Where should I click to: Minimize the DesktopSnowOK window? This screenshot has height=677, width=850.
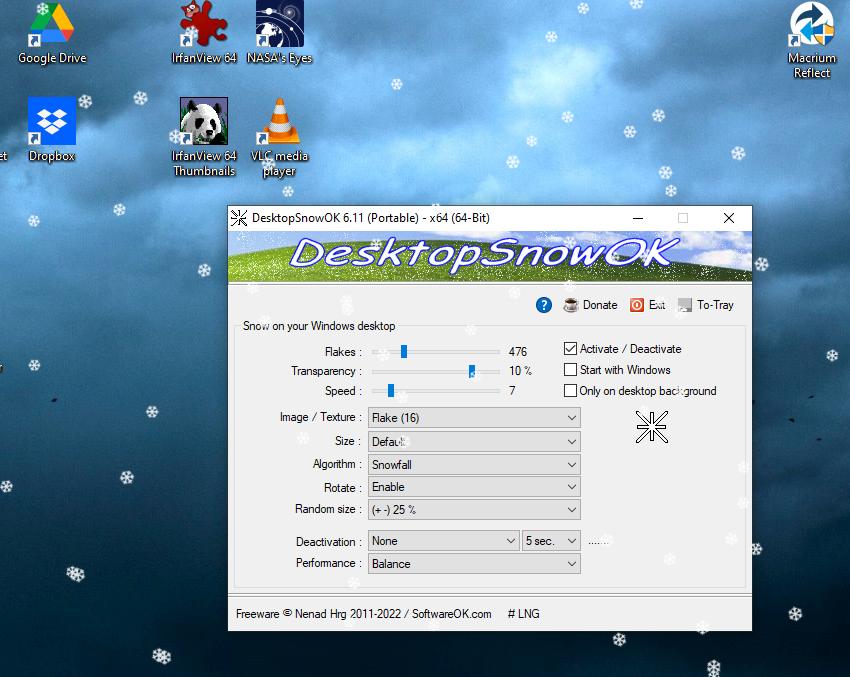coord(638,218)
